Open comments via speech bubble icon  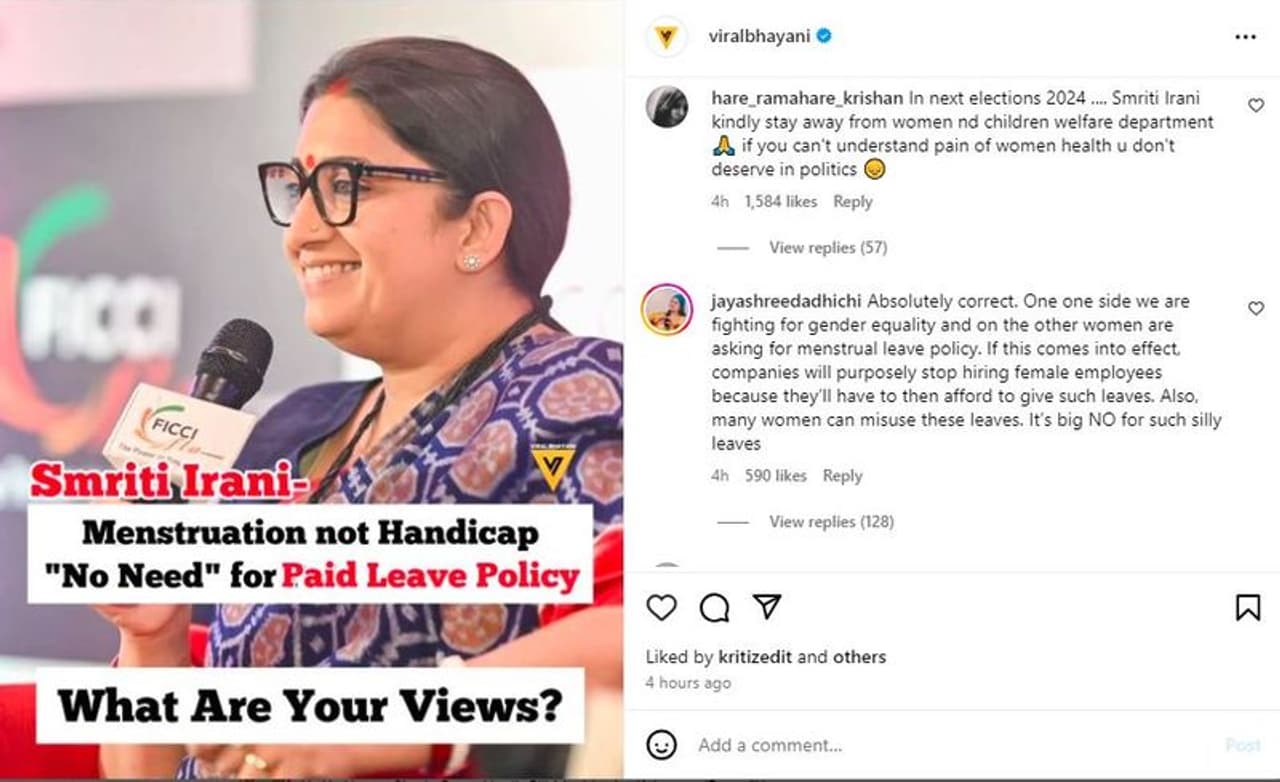click(x=714, y=607)
